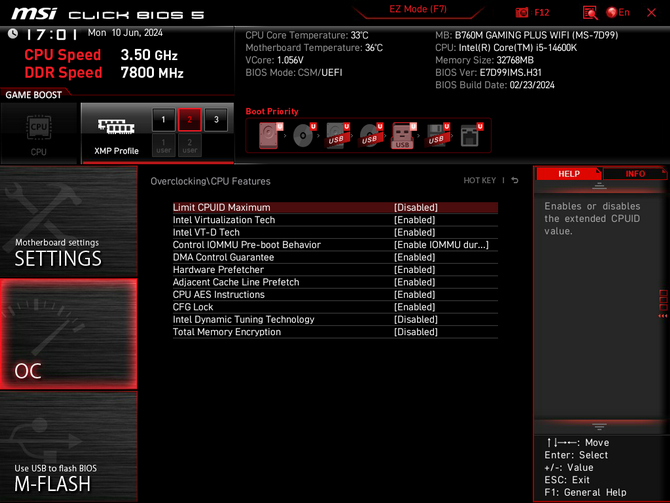Select the Hardware Prefetcher row
This screenshot has width=670, height=503.
coord(335,270)
